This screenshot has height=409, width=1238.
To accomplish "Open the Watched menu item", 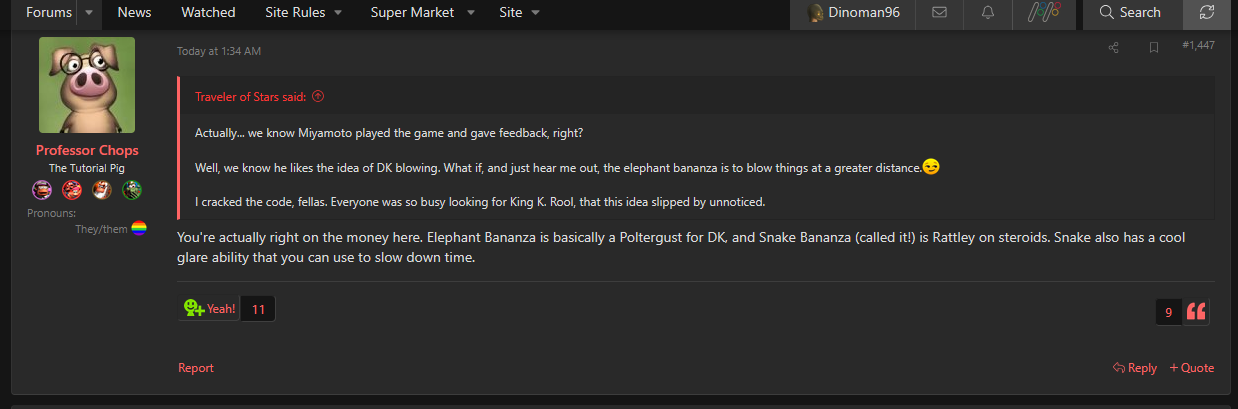I will (x=208, y=13).
